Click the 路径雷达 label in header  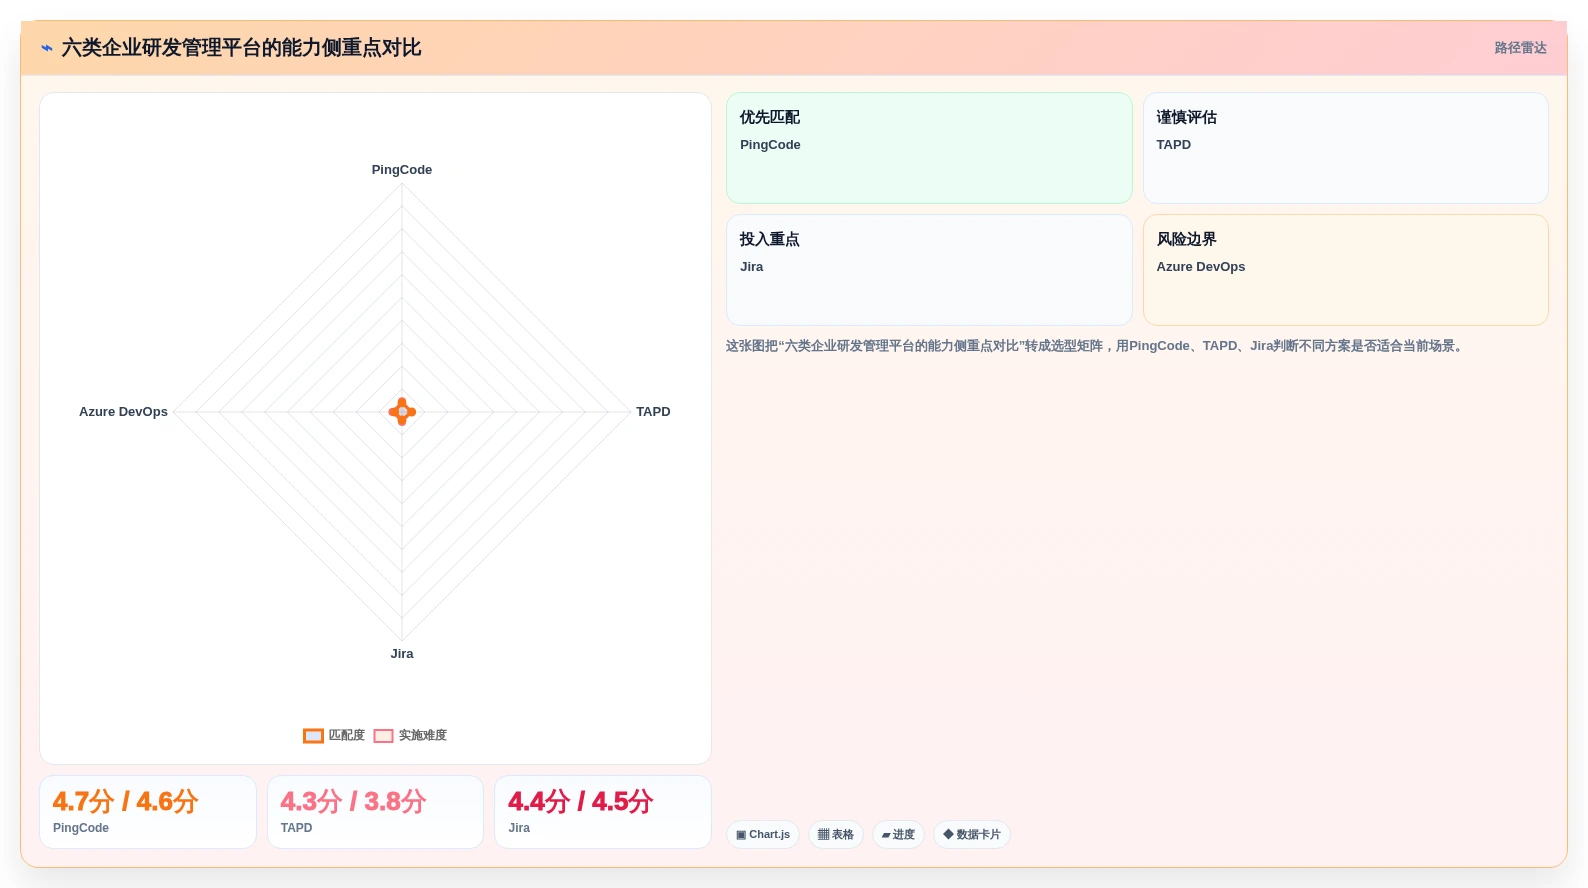pos(1520,48)
